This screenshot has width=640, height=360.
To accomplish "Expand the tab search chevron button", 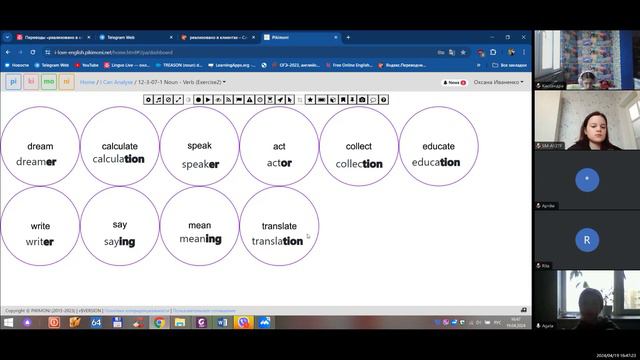I will 7,37.
